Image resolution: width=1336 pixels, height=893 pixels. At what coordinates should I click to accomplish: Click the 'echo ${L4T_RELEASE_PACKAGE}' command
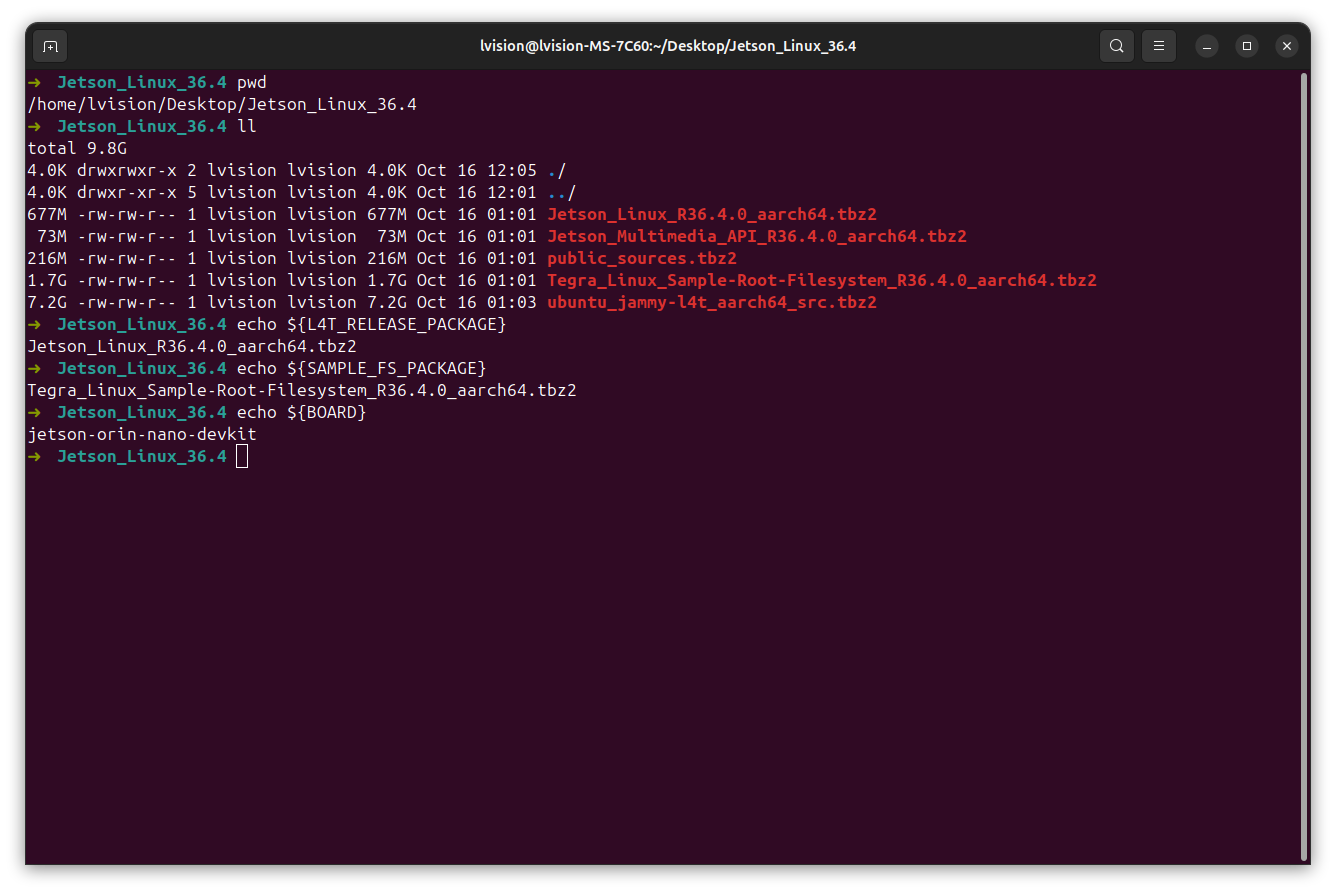(372, 324)
